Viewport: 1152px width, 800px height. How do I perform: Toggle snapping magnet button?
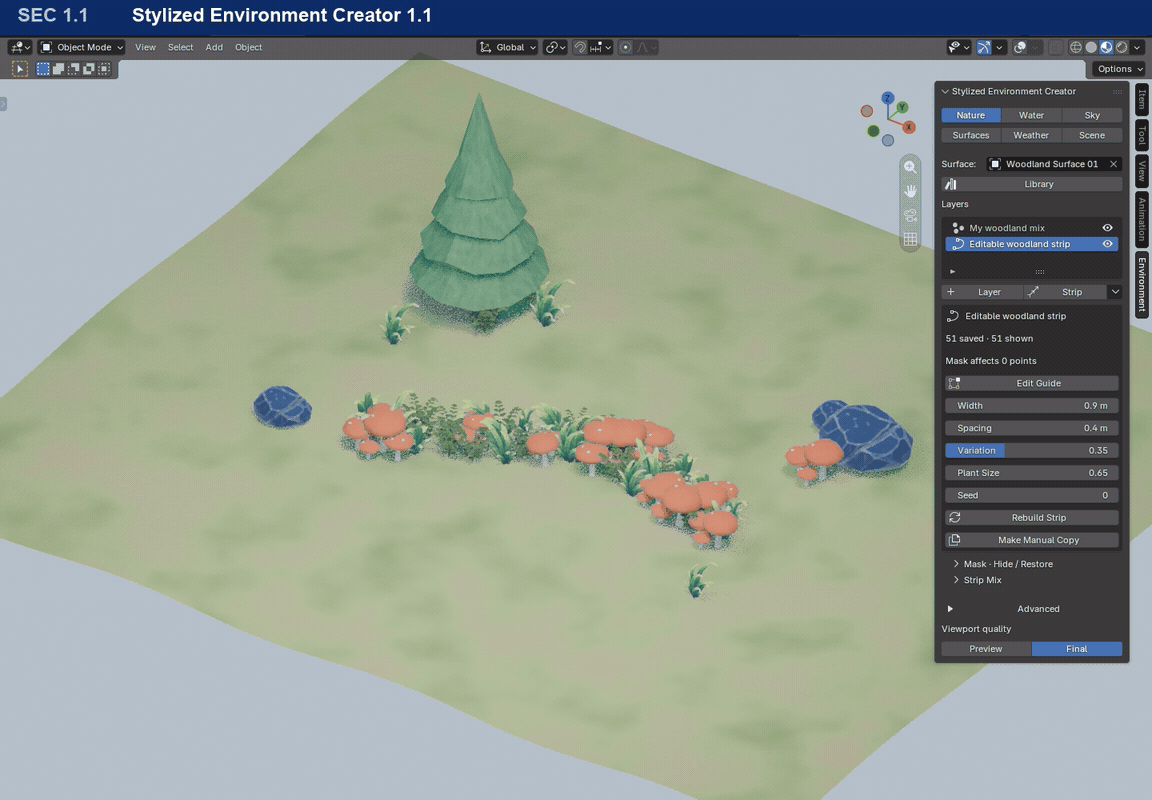click(580, 47)
